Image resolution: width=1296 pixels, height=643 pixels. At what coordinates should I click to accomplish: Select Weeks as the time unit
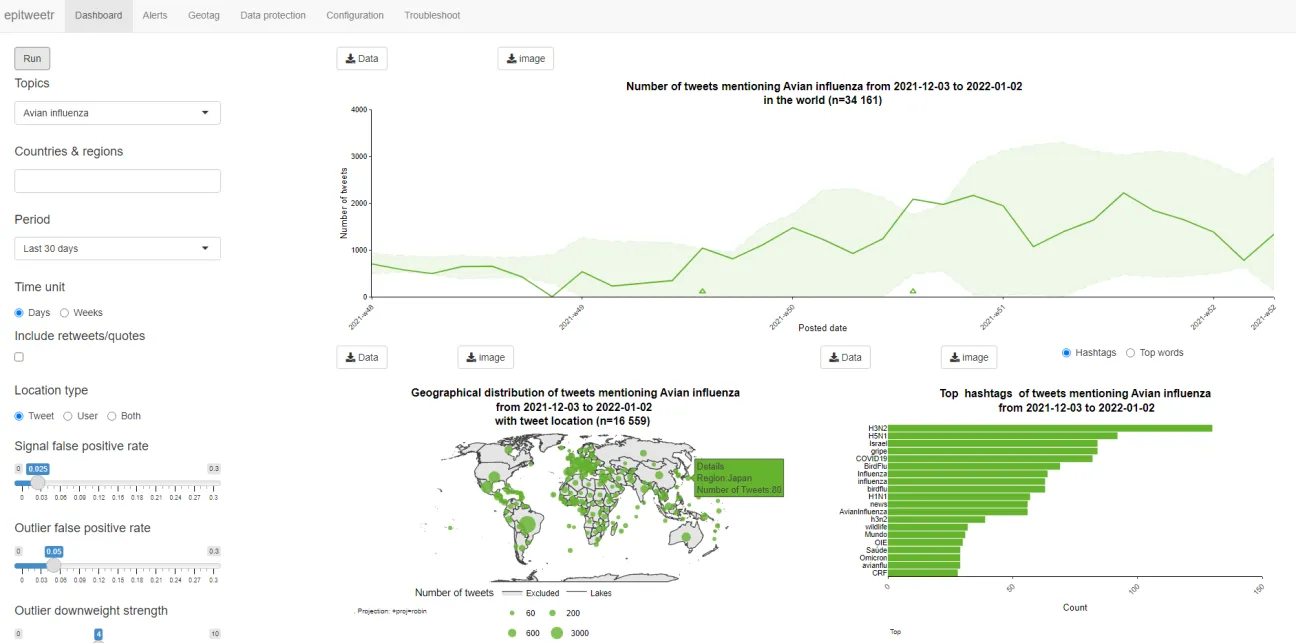pos(63,312)
